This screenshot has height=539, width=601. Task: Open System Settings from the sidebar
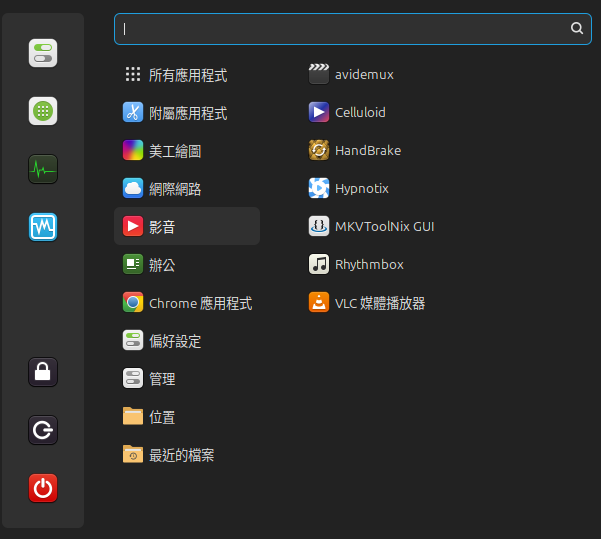click(43, 53)
